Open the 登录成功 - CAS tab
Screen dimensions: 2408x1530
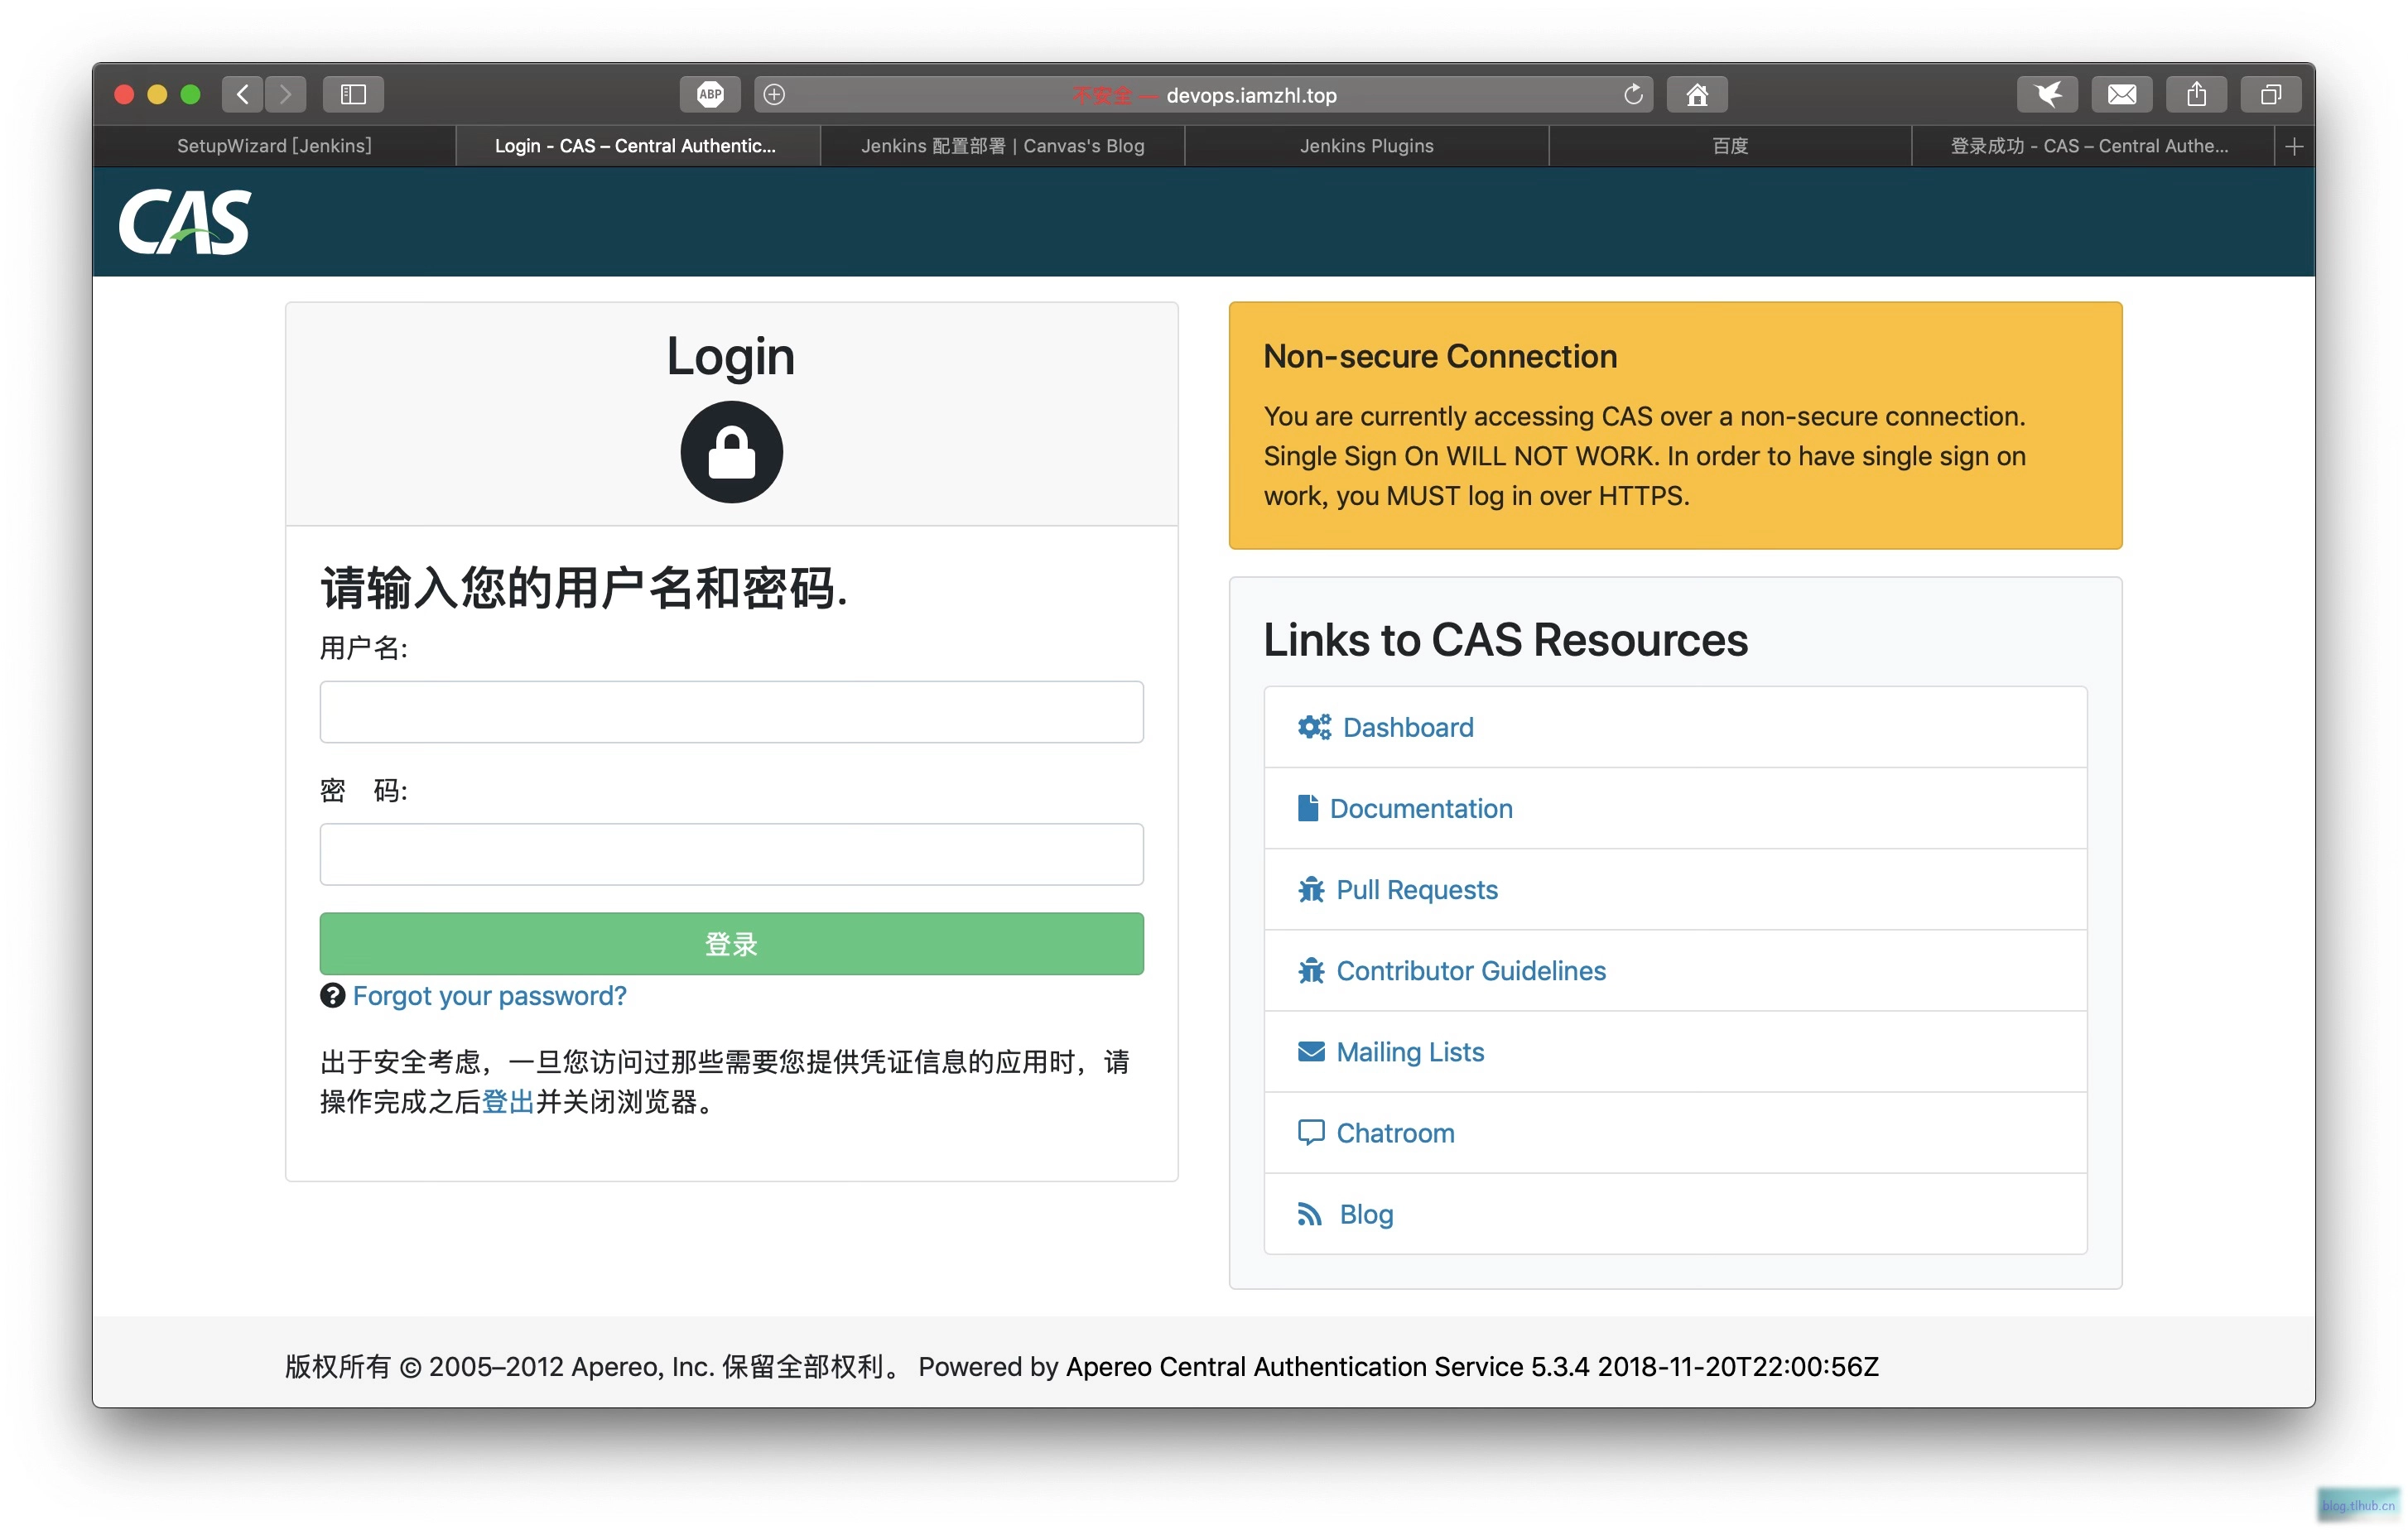tap(2092, 146)
